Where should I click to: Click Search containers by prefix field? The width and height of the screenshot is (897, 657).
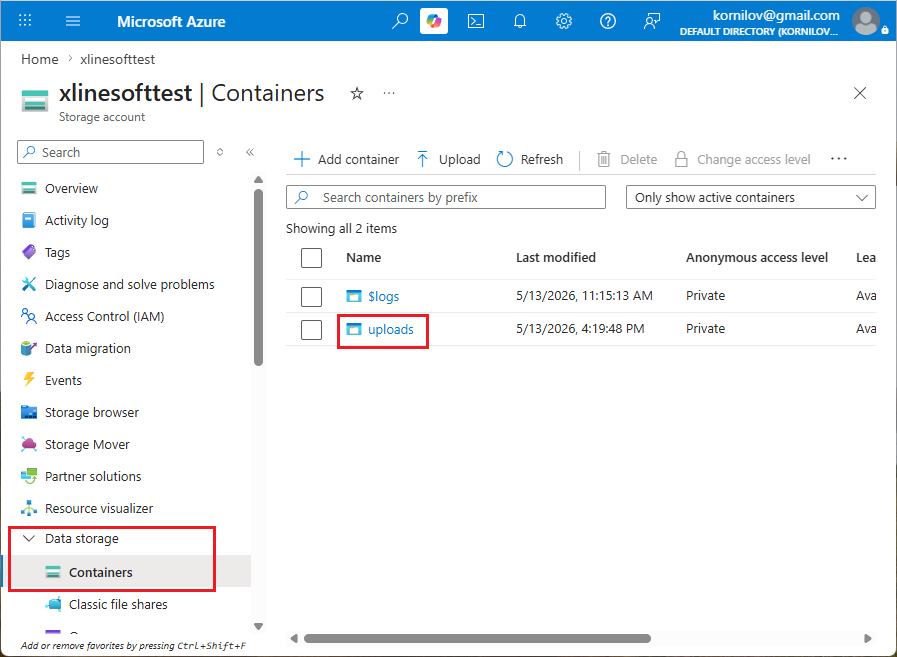(446, 197)
